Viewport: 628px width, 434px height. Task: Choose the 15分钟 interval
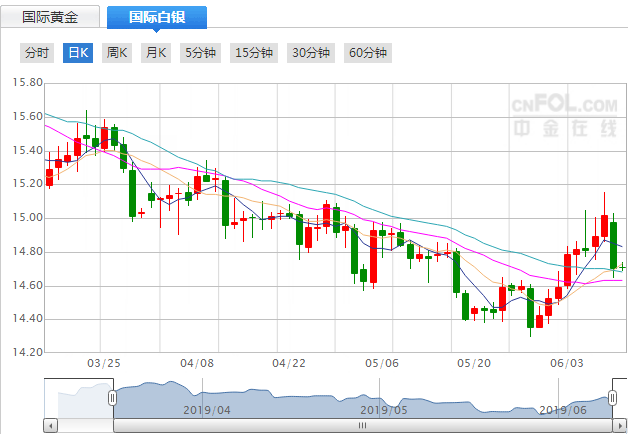click(x=253, y=53)
